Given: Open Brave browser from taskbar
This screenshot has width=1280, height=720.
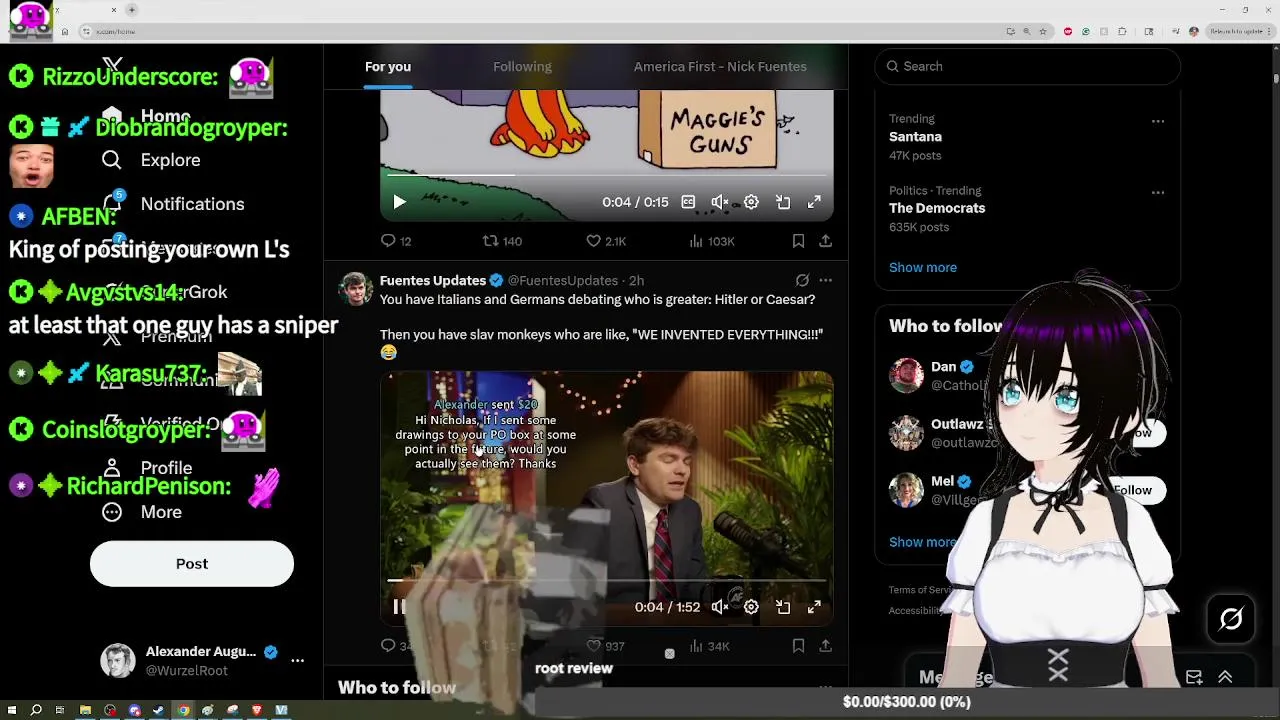Looking at the screenshot, I should [256, 711].
